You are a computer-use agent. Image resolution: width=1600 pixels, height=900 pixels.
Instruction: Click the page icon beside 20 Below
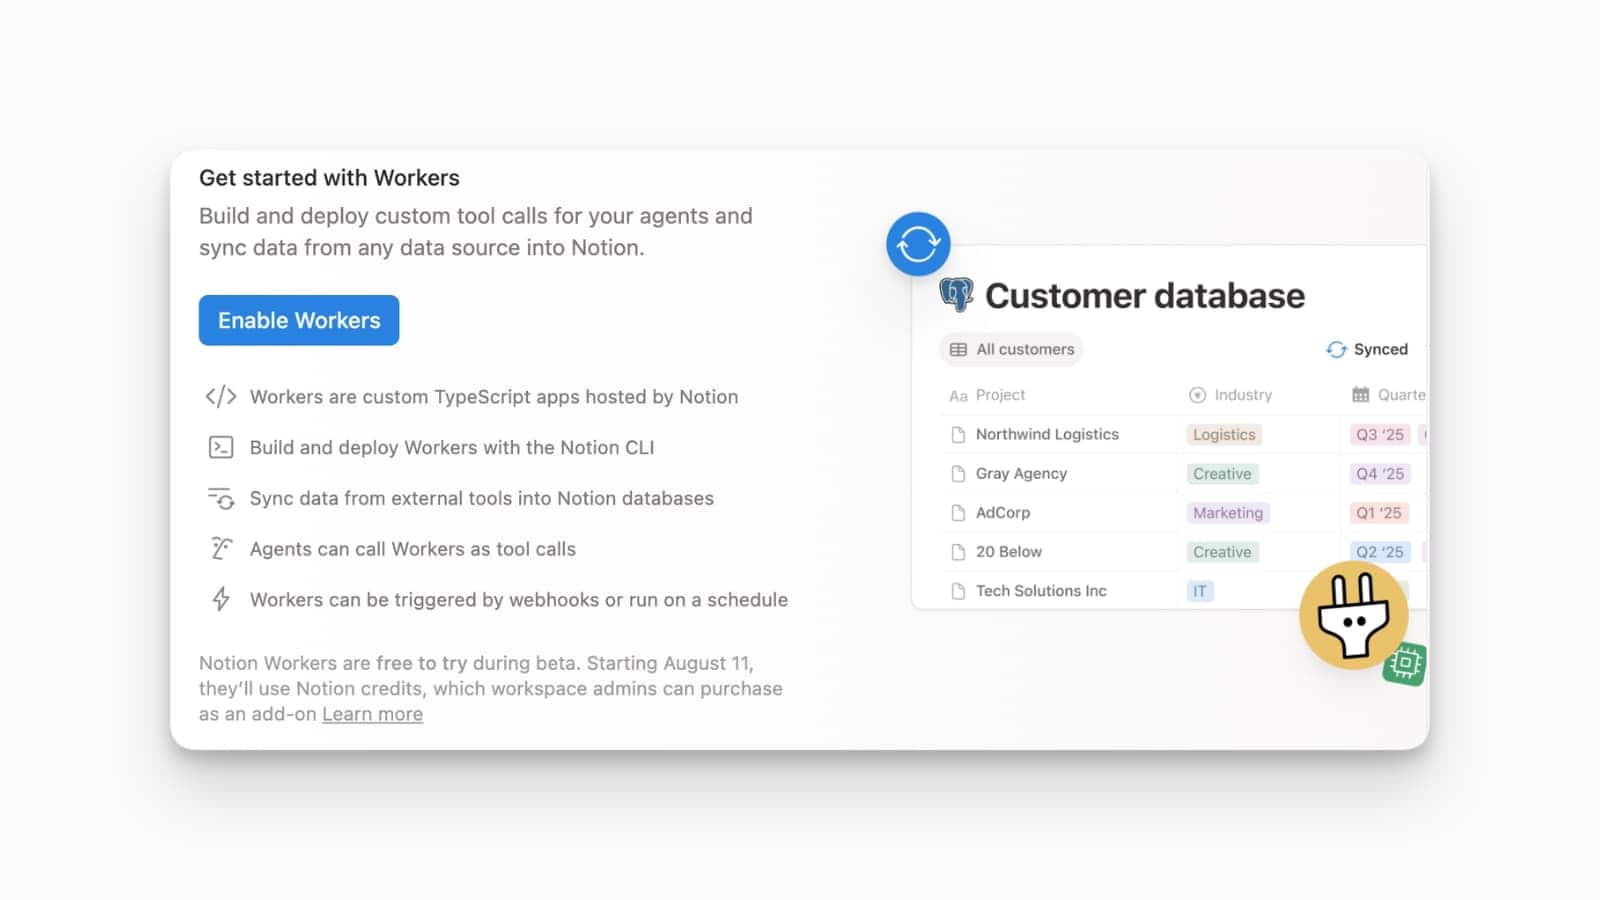[x=958, y=551]
